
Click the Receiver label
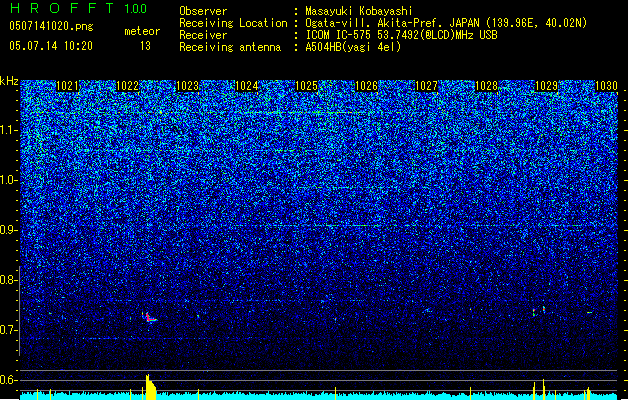coord(203,35)
